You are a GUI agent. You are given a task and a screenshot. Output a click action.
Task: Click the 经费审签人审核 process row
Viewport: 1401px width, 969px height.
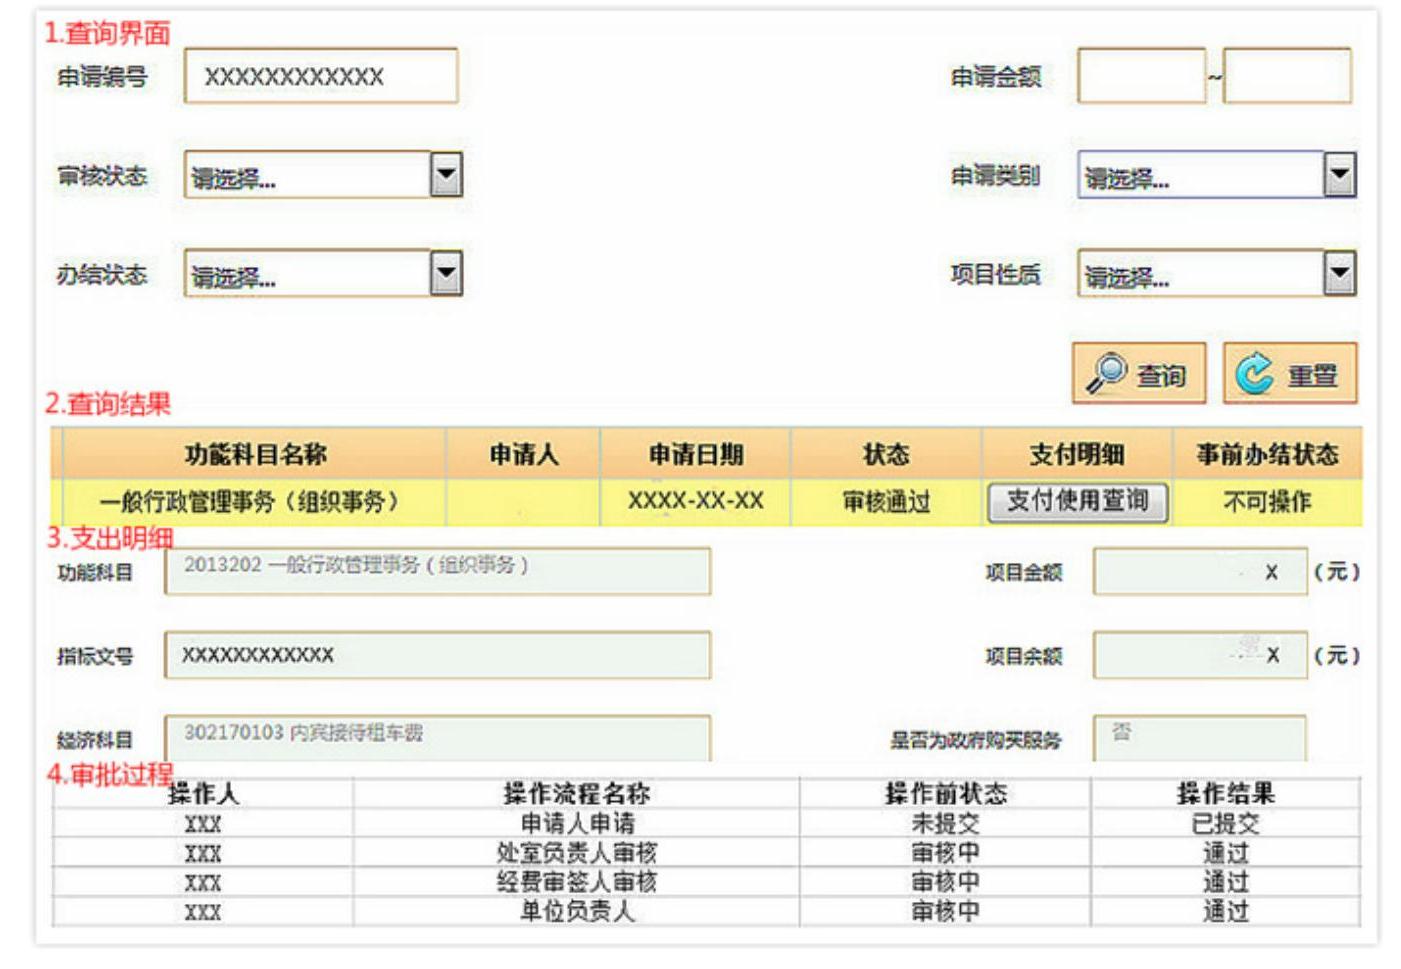[x=706, y=882]
